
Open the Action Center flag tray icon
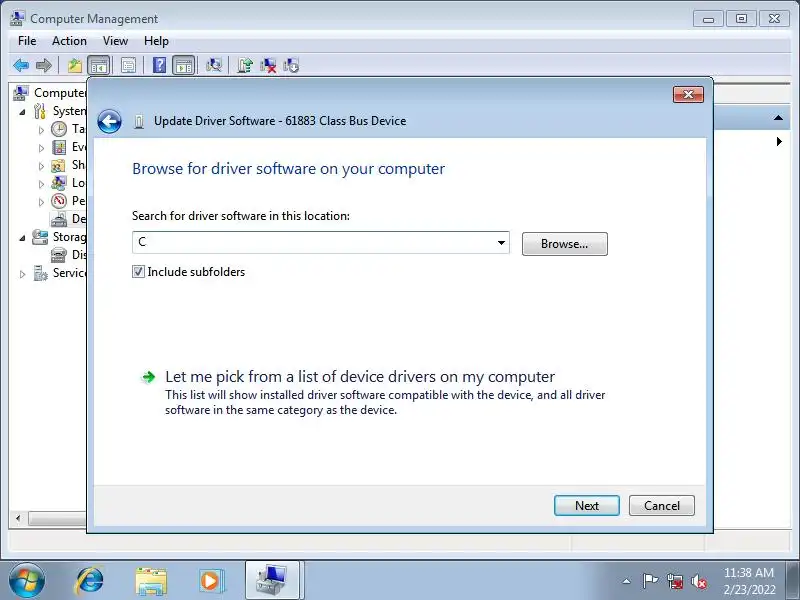[650, 581]
